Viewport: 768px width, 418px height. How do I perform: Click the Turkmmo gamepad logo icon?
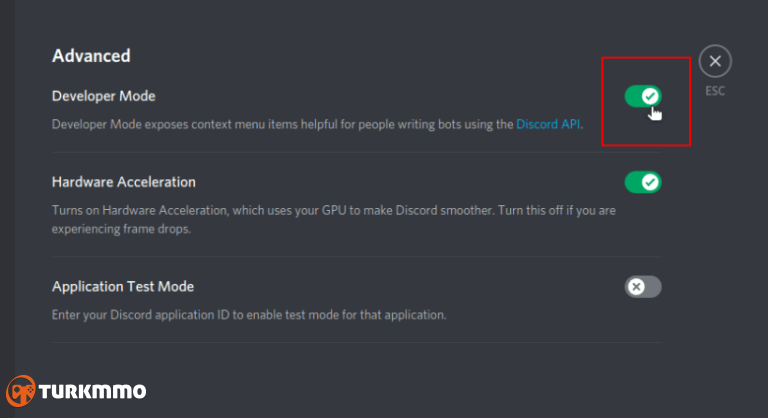pos(21,391)
